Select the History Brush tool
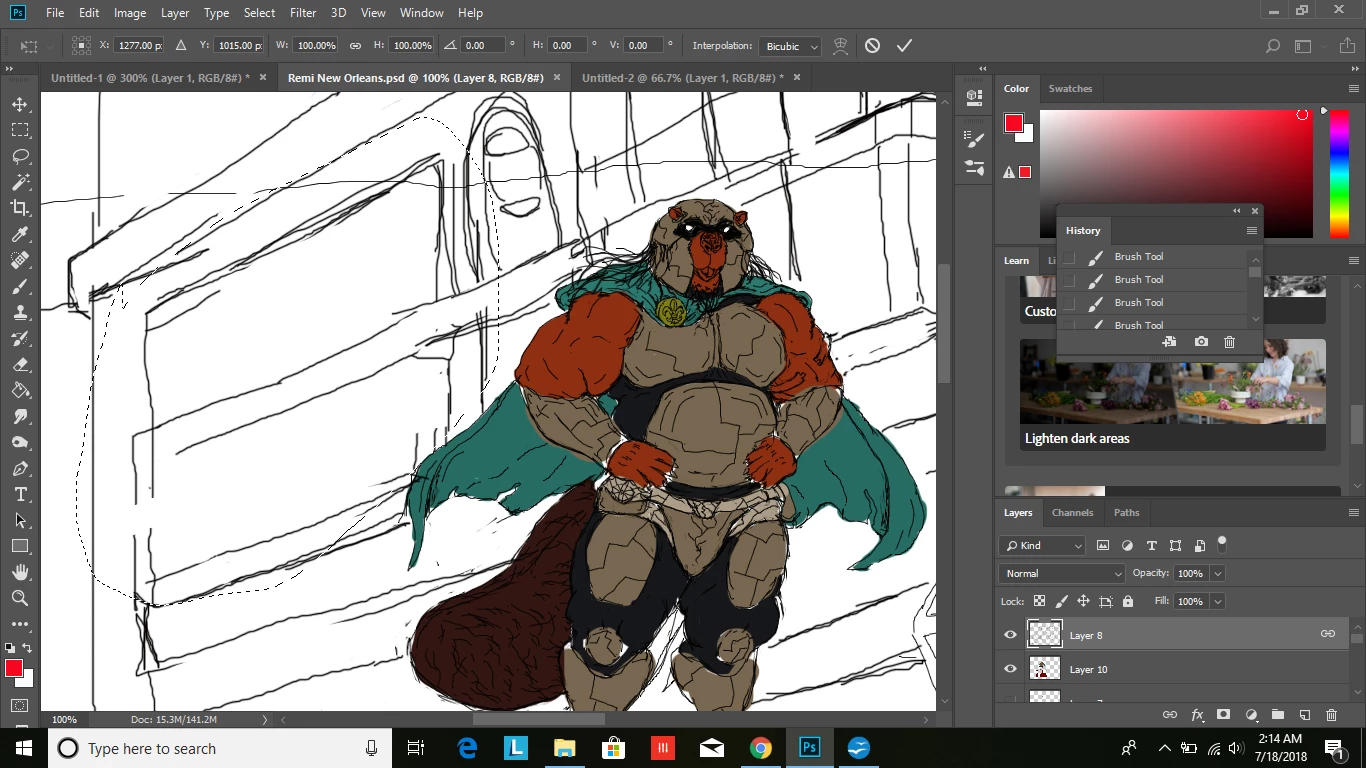 click(20, 338)
